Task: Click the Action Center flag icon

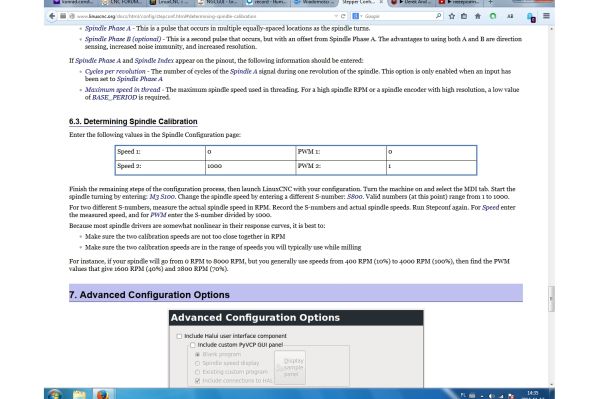Action: click(511, 396)
